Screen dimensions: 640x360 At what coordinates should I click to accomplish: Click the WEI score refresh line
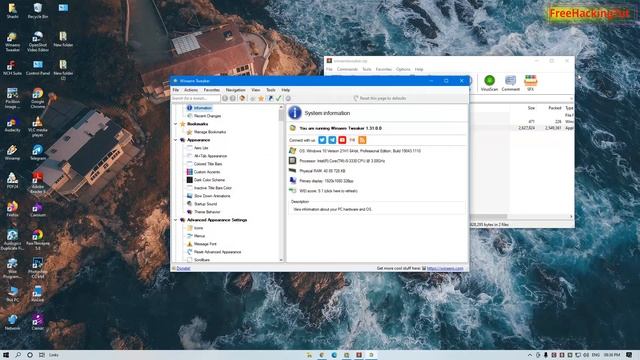(x=329, y=191)
